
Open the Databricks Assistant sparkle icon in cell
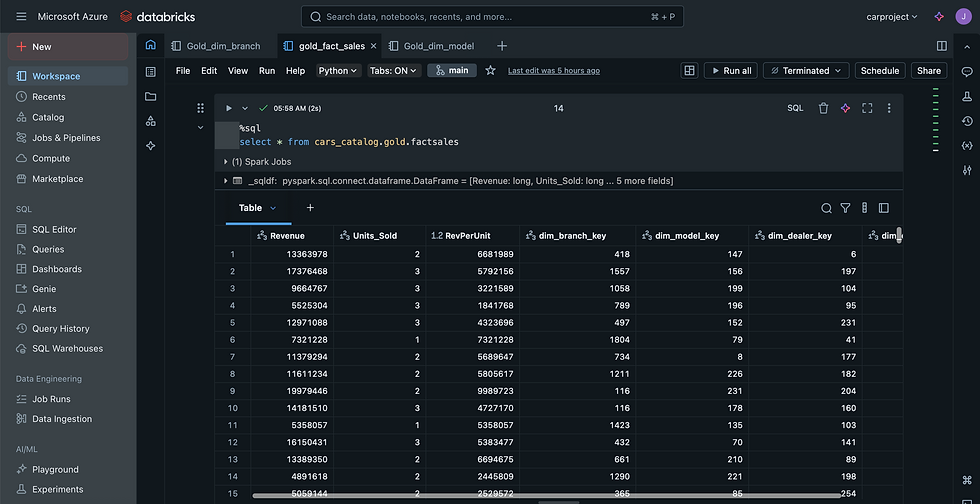click(x=845, y=108)
